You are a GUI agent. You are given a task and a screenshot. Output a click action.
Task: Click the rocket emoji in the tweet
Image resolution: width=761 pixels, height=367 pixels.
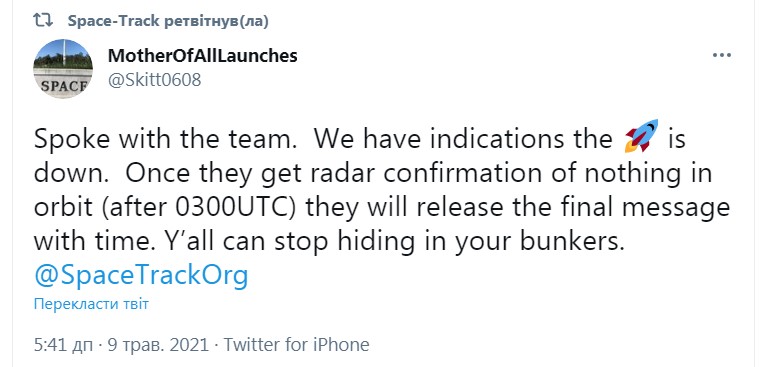pos(642,135)
